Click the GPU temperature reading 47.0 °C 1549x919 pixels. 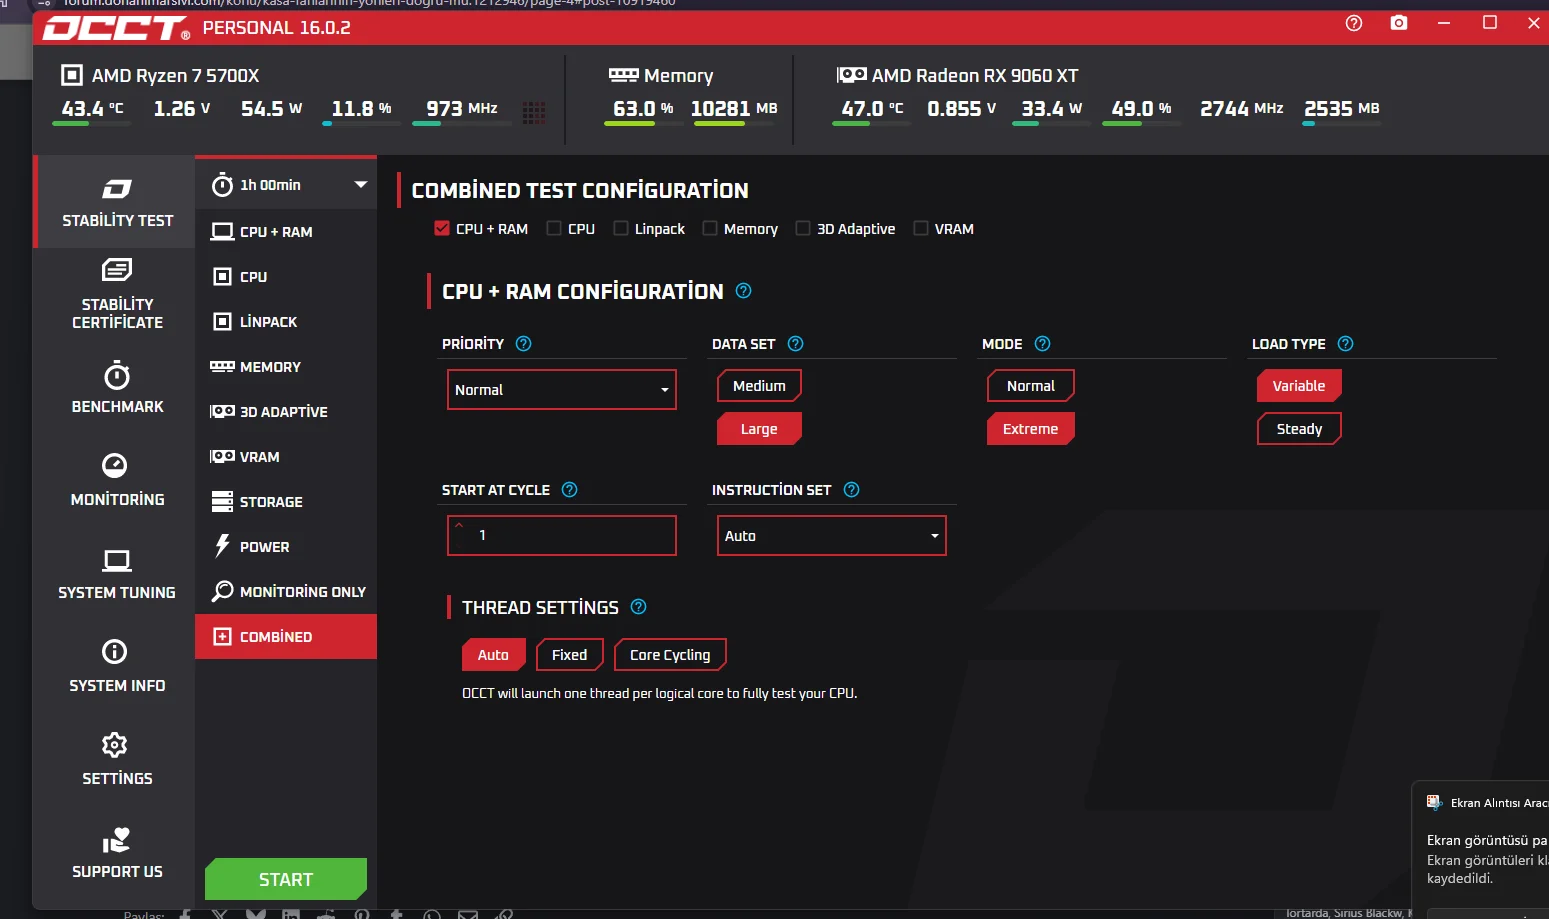click(x=872, y=108)
